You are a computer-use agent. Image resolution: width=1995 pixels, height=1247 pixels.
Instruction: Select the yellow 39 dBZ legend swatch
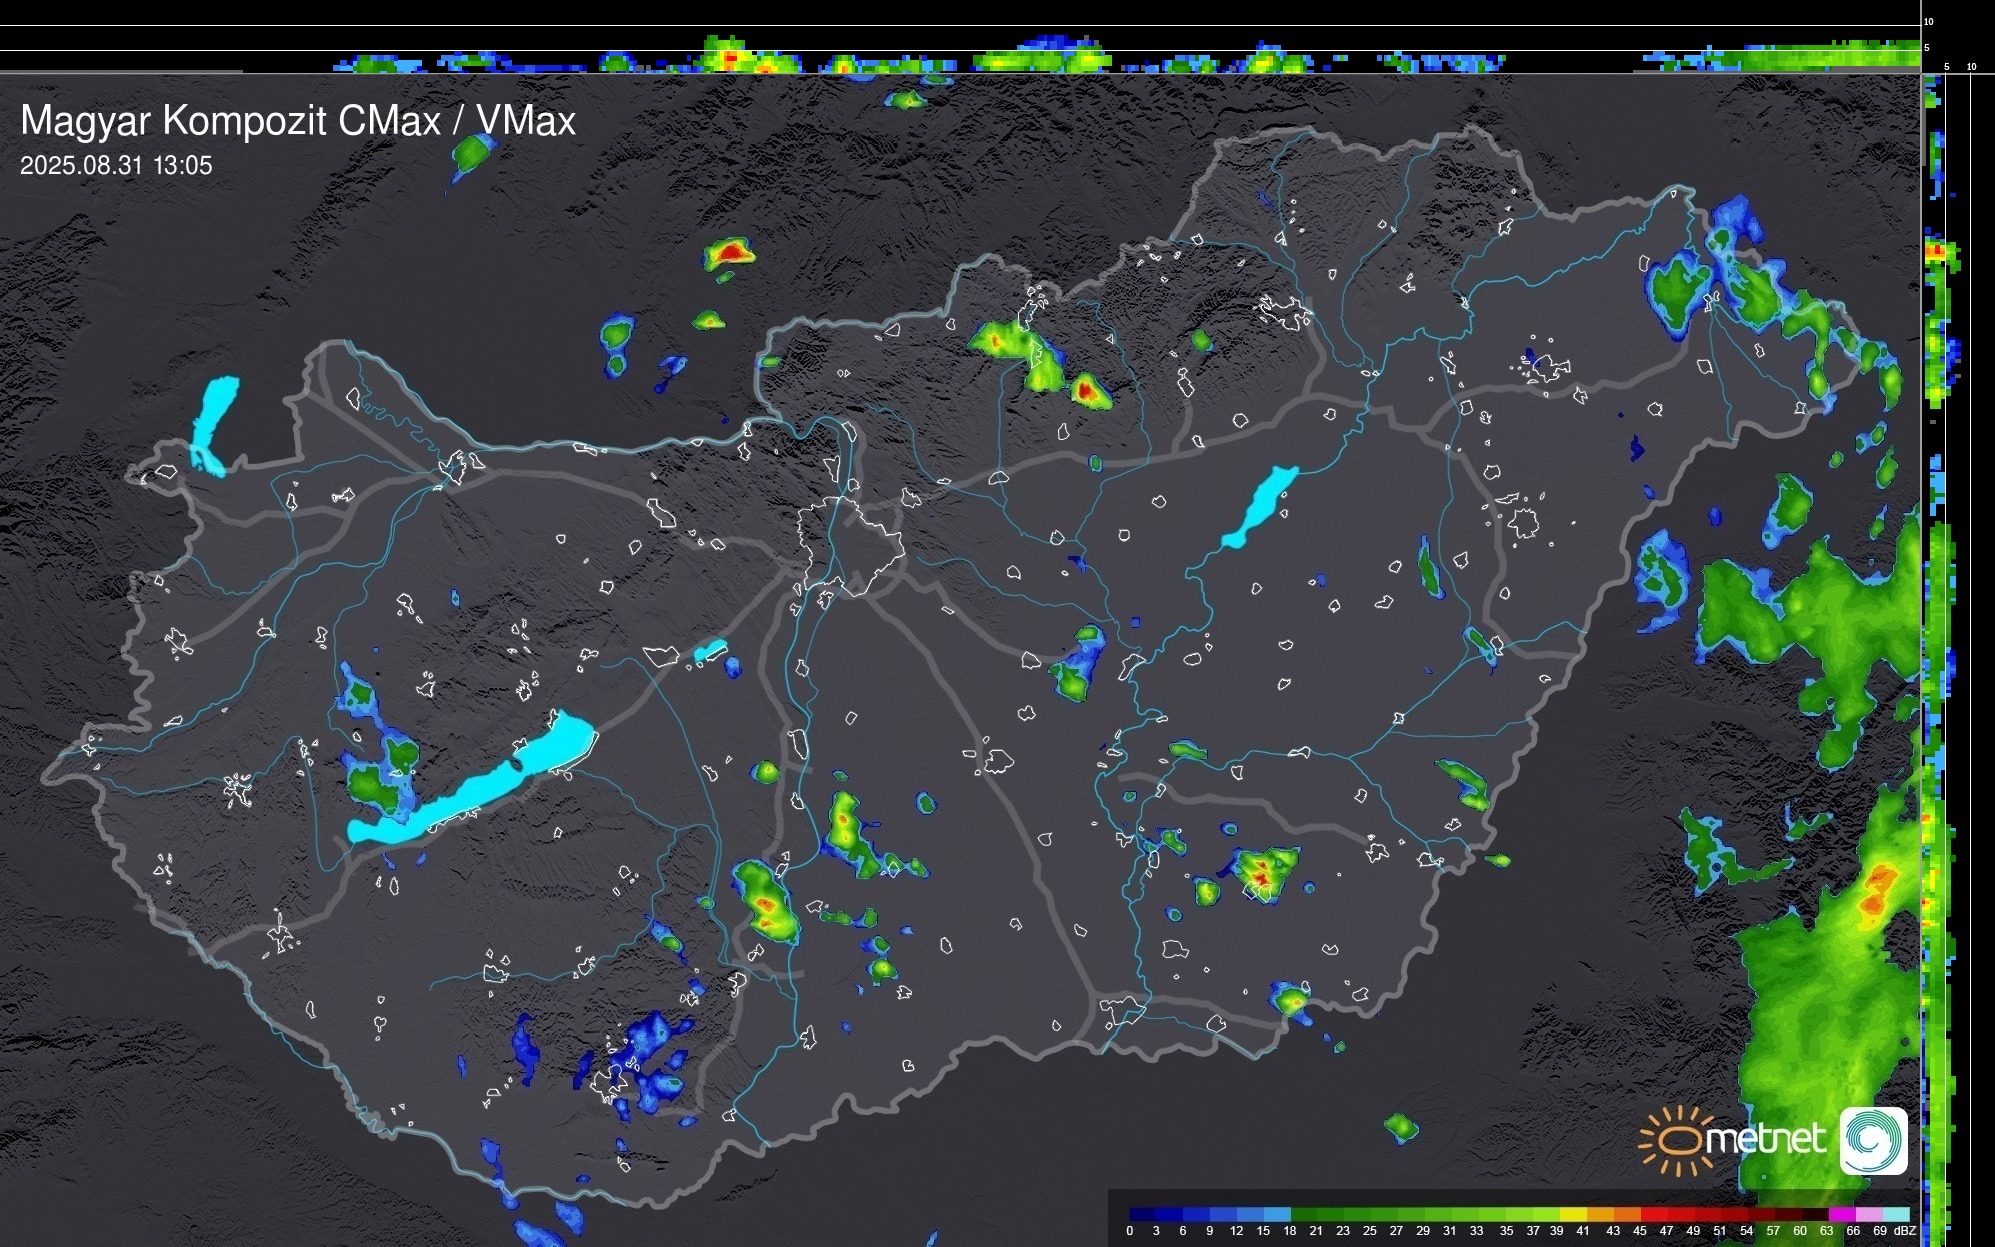(x=1572, y=1214)
